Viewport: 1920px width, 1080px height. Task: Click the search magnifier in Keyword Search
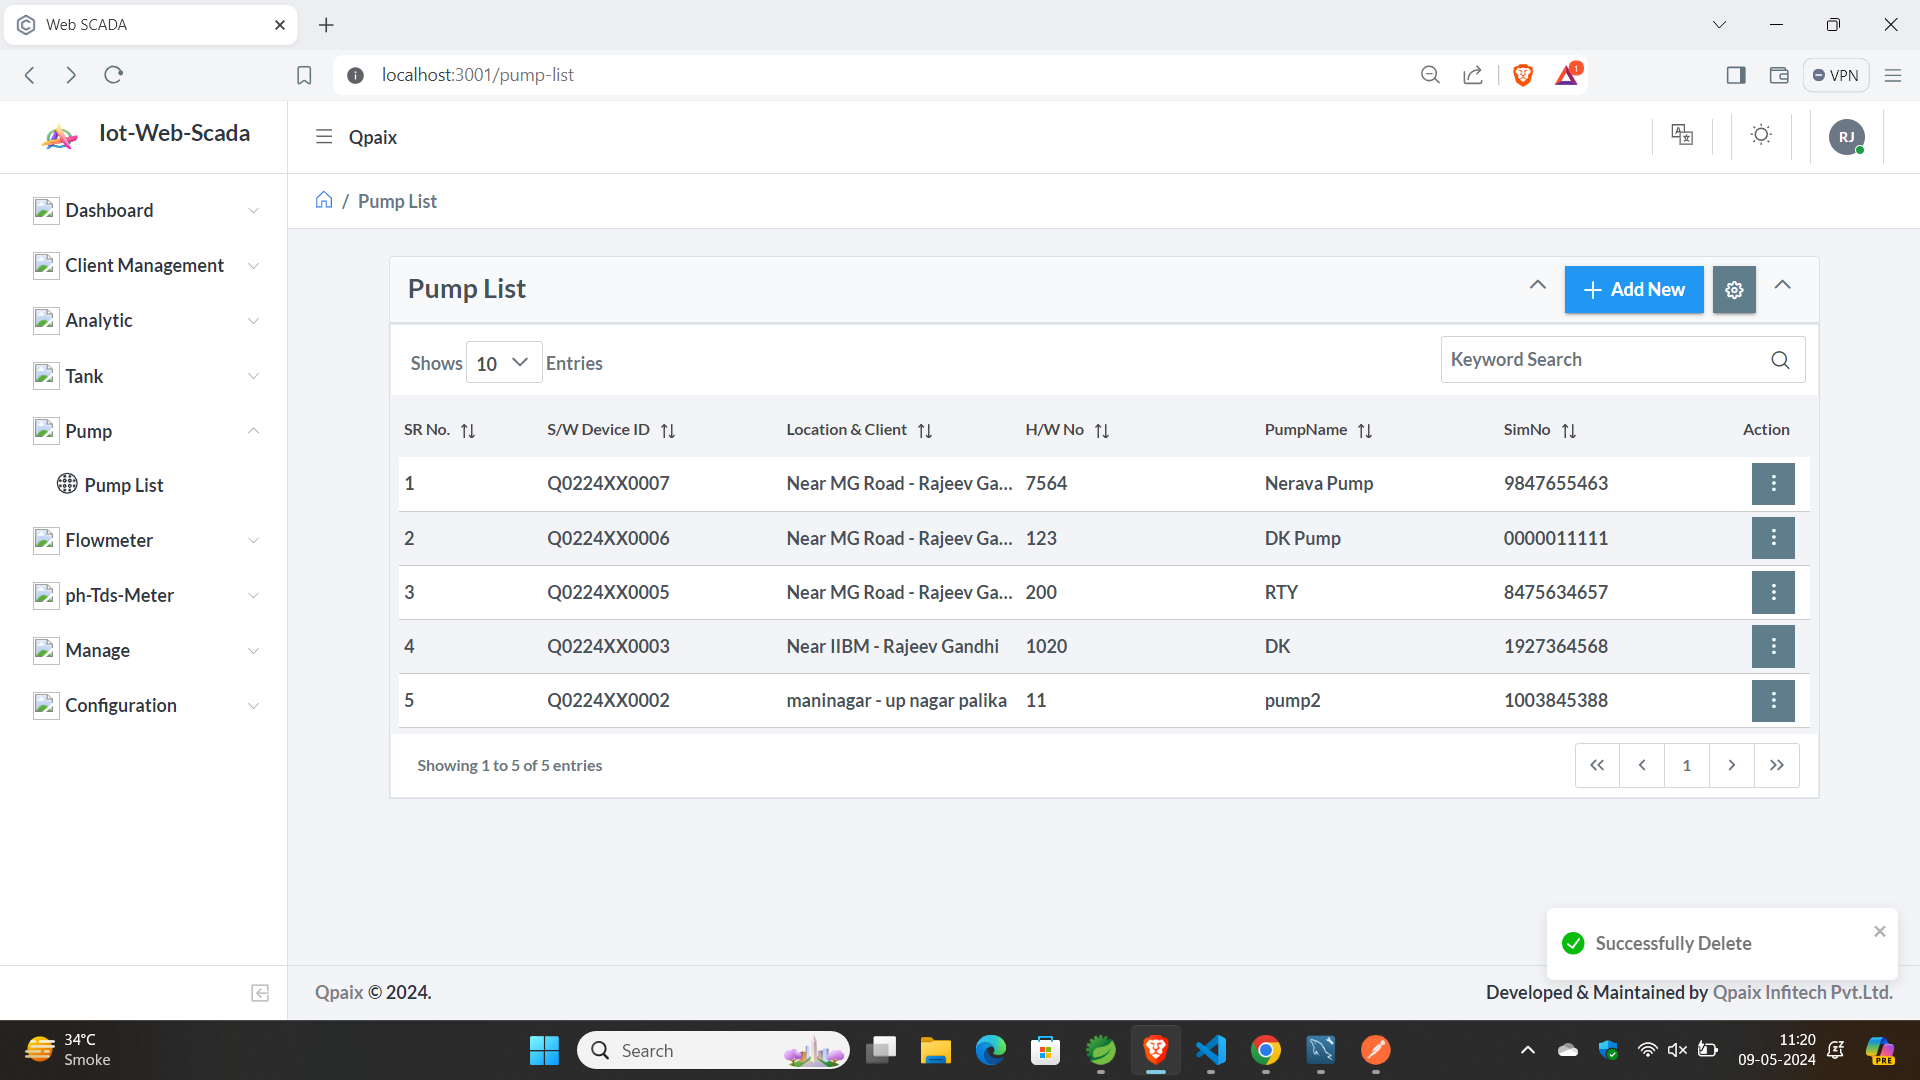click(1780, 360)
